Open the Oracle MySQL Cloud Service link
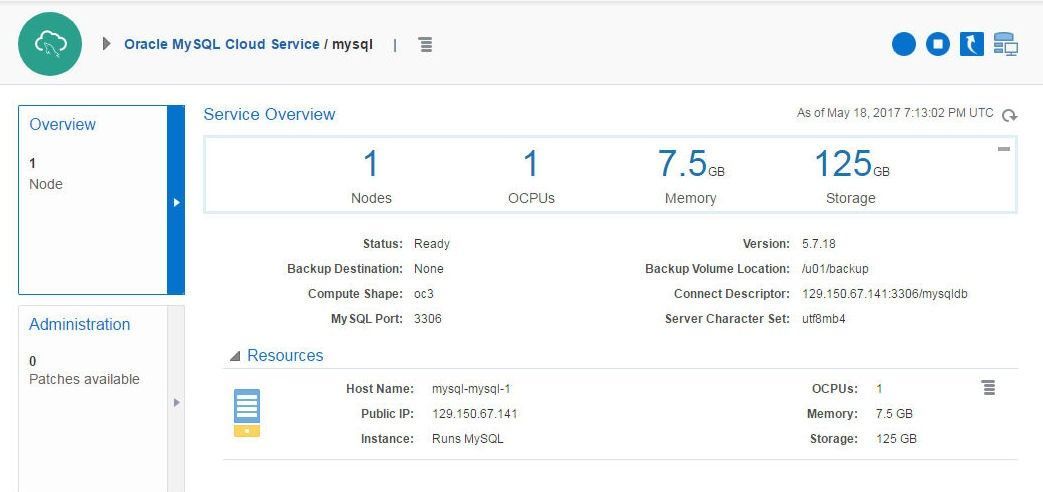The width and height of the screenshot is (1043, 492). point(222,45)
